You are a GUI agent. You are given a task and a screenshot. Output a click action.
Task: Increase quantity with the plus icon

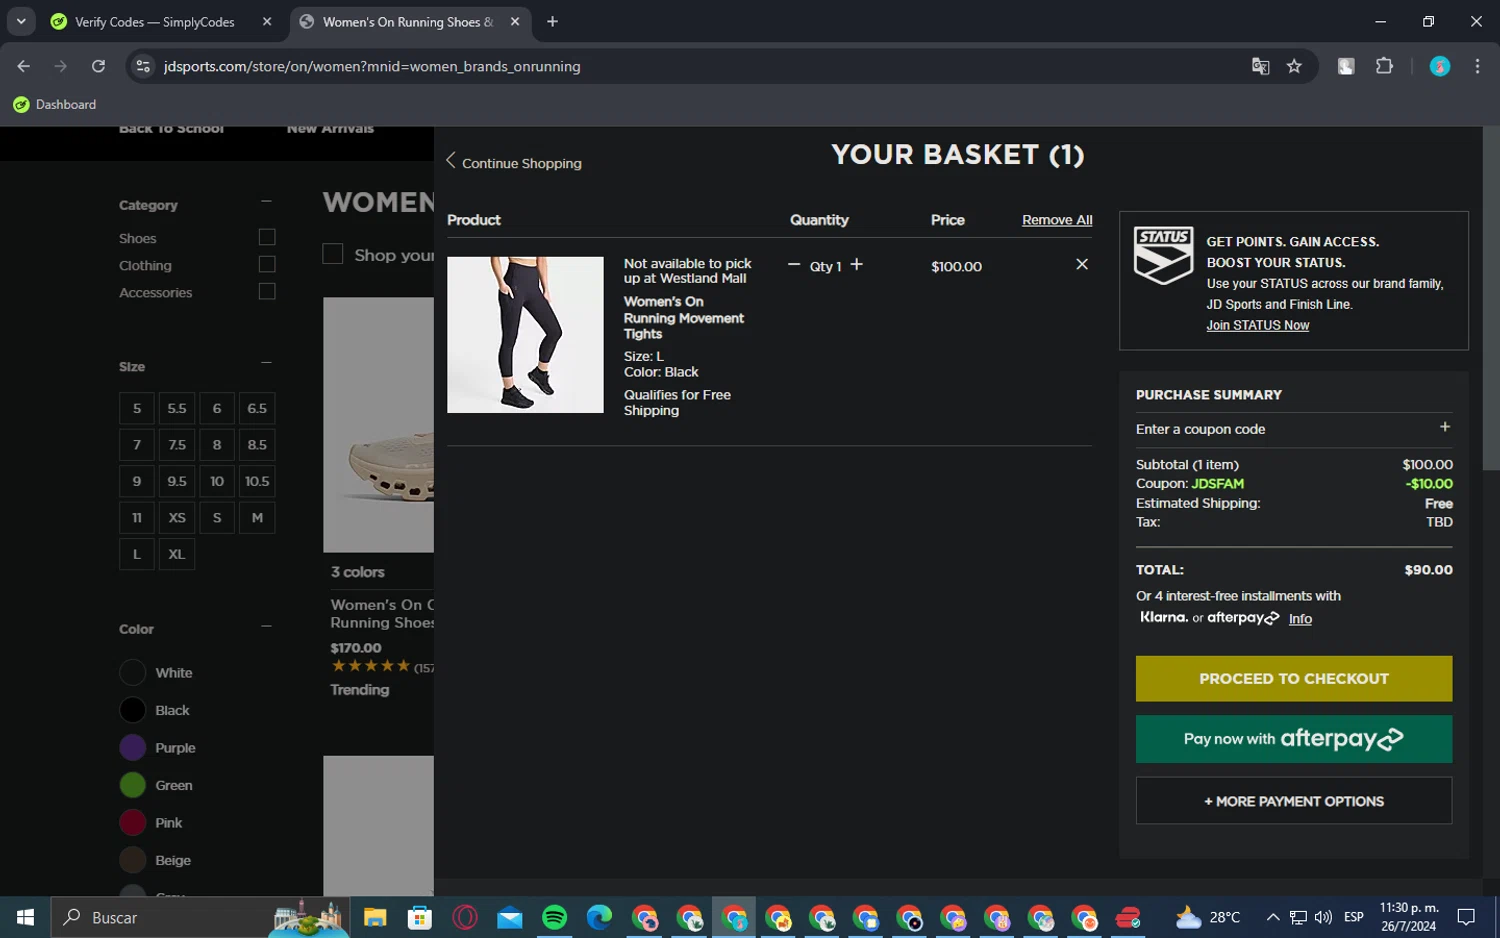pos(856,265)
